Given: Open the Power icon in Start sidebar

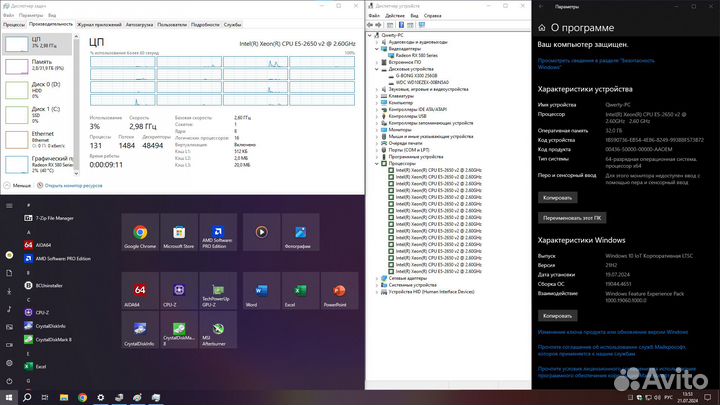Looking at the screenshot, I should (x=8, y=381).
